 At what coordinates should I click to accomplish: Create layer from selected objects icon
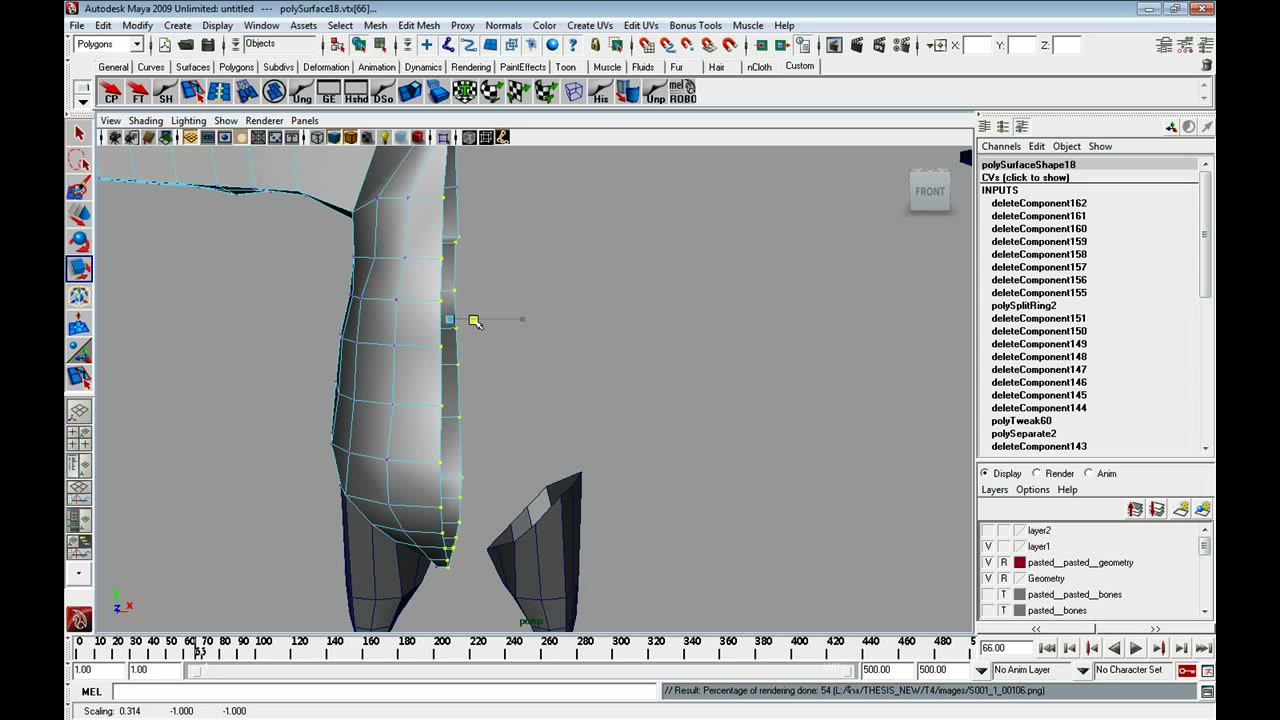tap(1203, 510)
